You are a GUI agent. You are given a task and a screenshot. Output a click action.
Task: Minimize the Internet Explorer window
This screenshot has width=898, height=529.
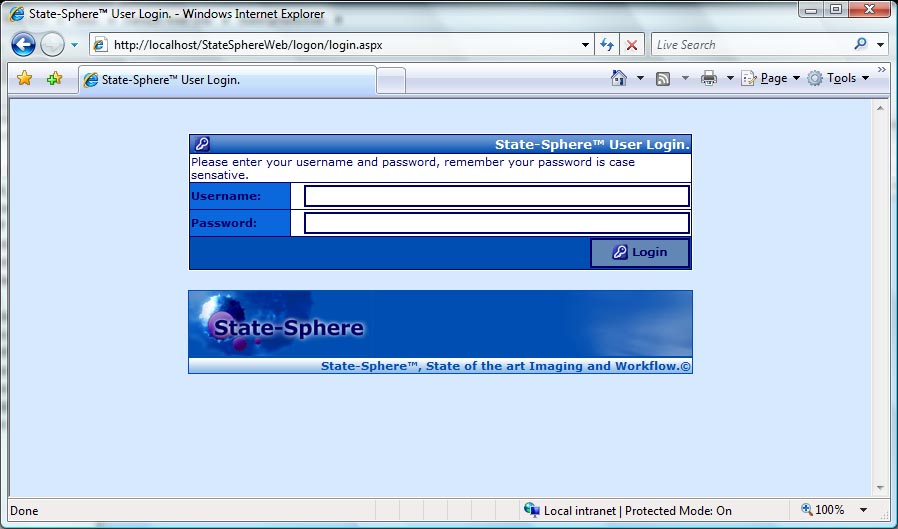pos(811,10)
